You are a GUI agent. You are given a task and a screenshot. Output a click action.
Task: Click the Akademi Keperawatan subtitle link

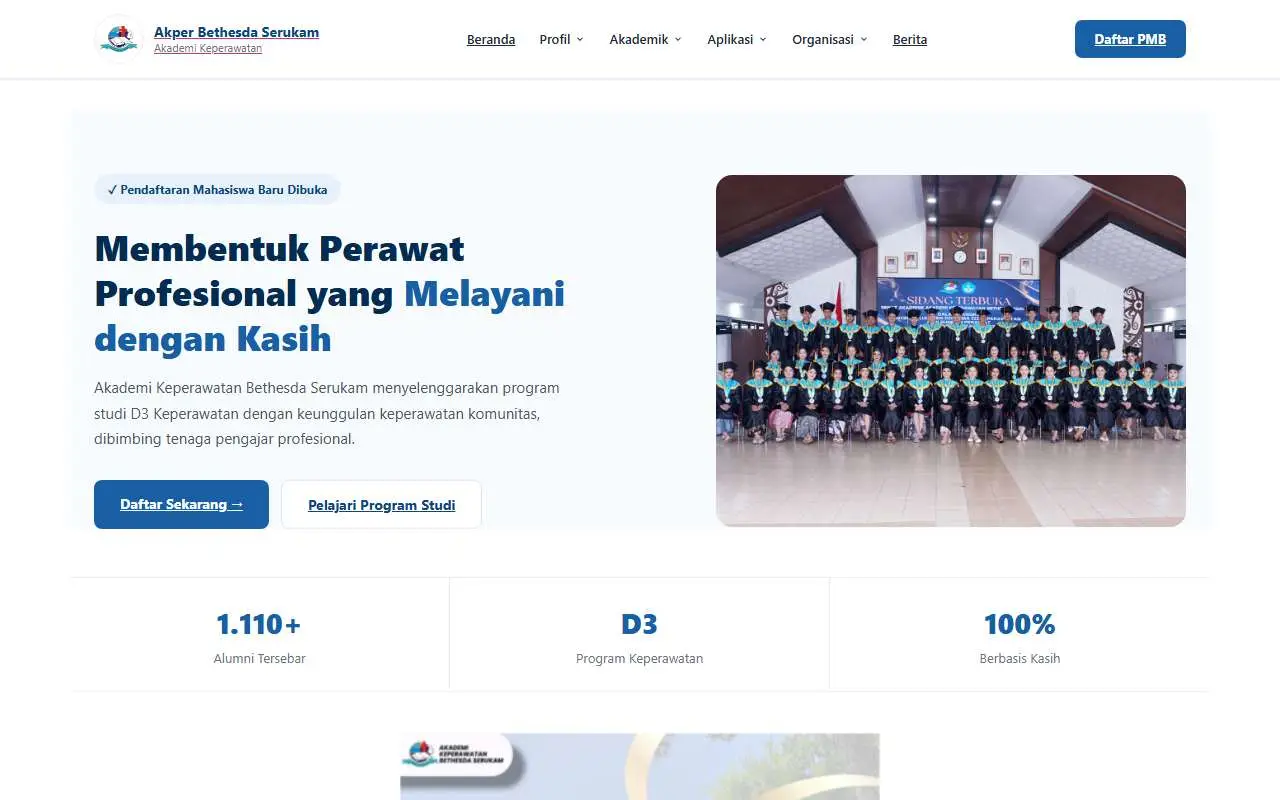(208, 48)
